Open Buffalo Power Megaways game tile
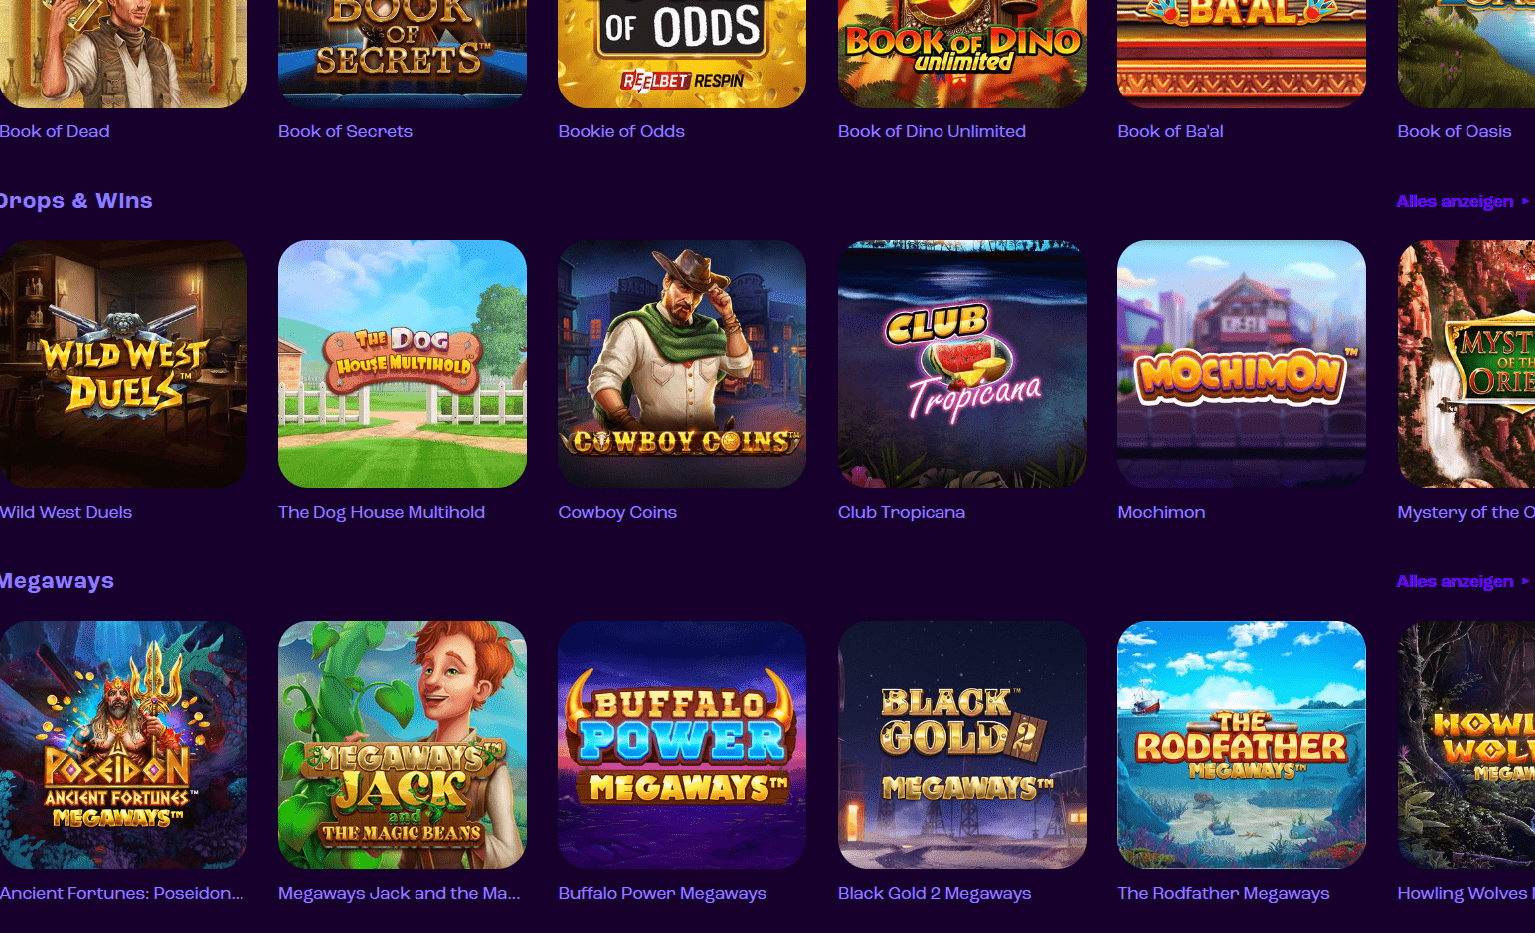The height and width of the screenshot is (933, 1535). tap(682, 745)
